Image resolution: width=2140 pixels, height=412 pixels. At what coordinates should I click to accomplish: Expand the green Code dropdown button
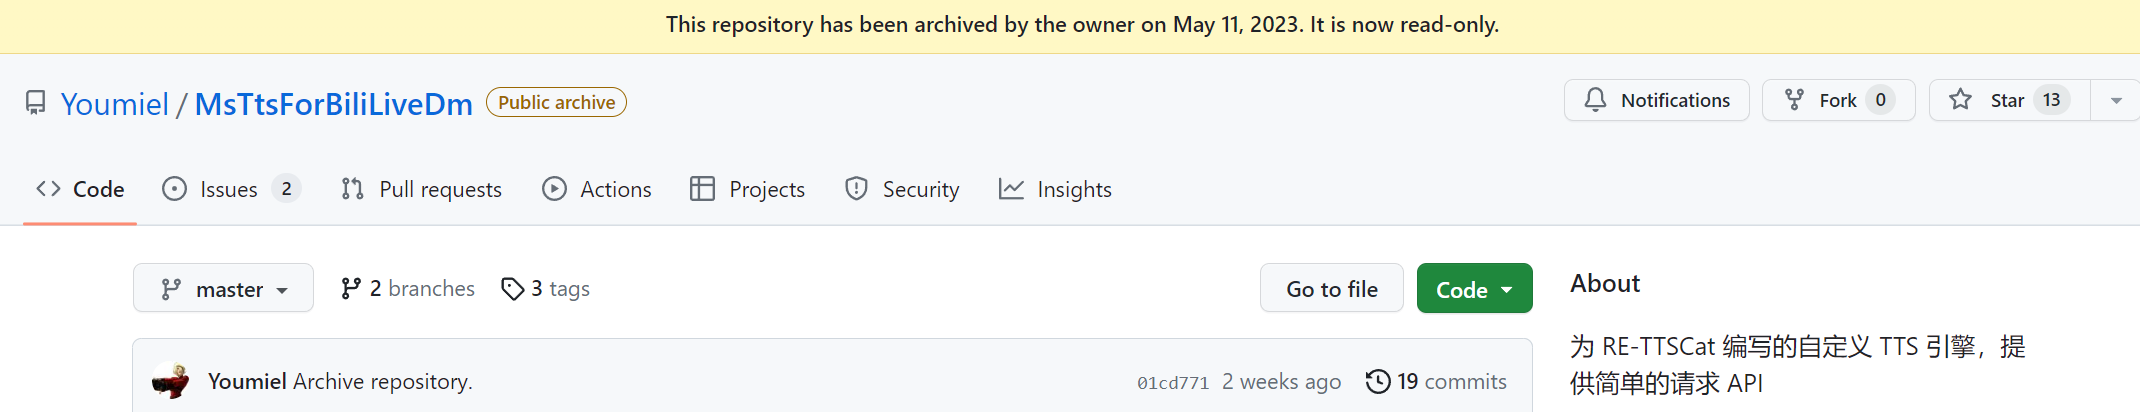click(x=1474, y=289)
